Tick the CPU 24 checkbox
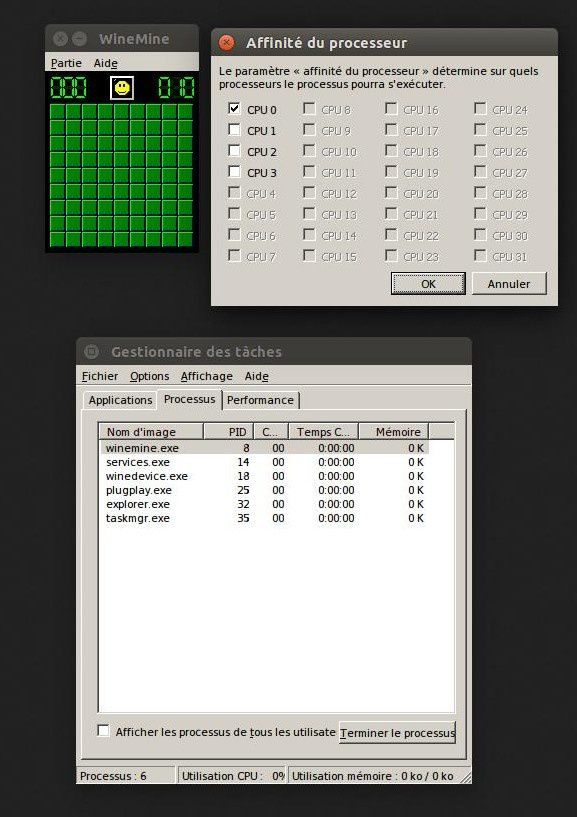This screenshot has width=577, height=817. (480, 108)
